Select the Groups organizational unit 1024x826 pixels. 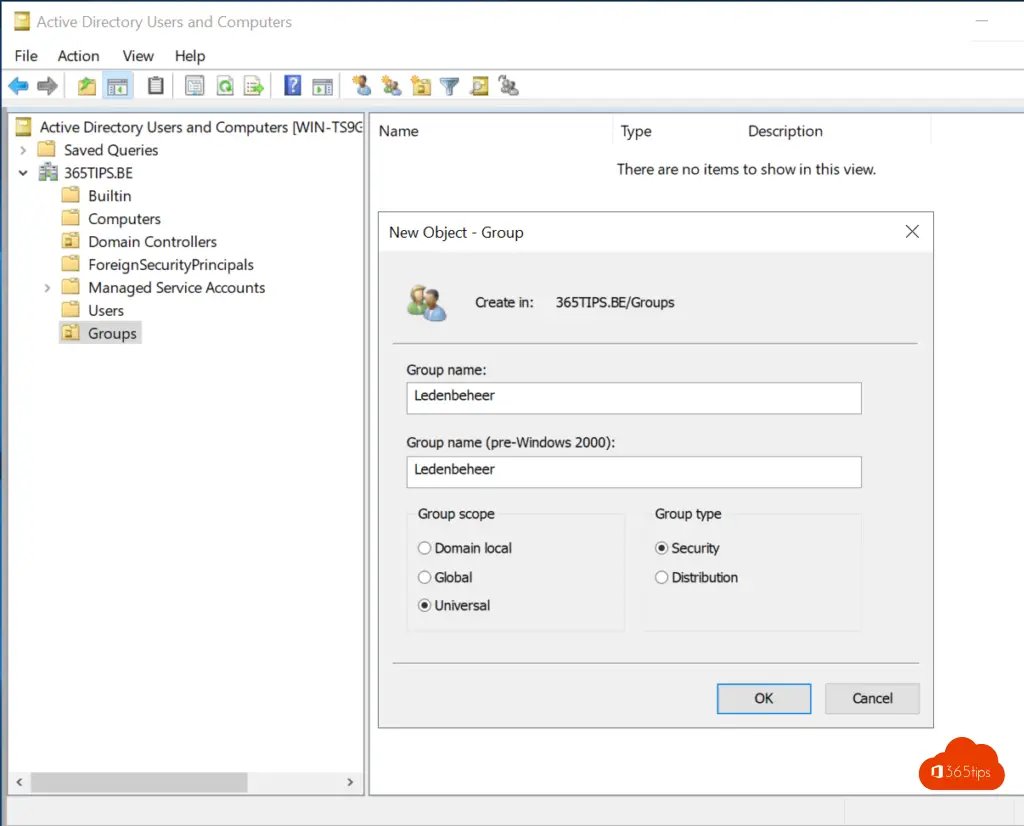coord(112,334)
